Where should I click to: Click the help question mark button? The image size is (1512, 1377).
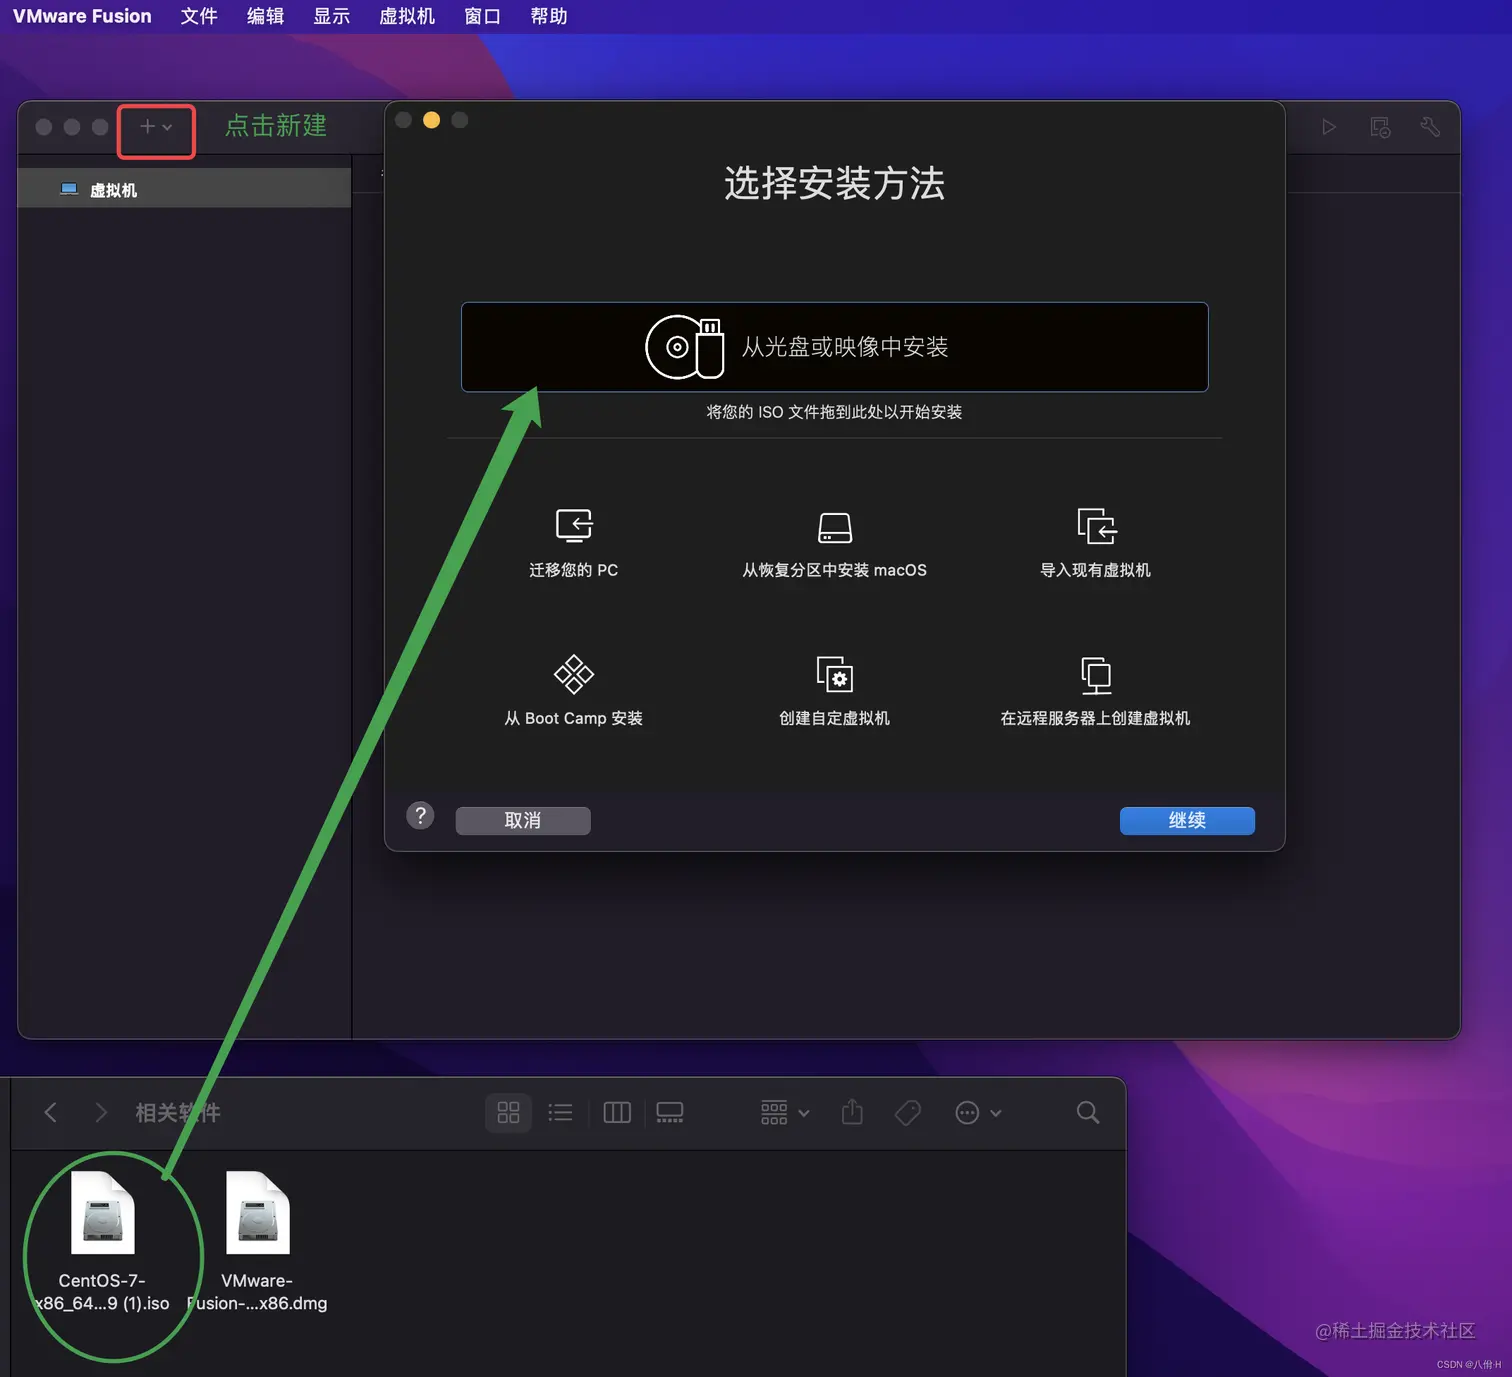coord(420,816)
